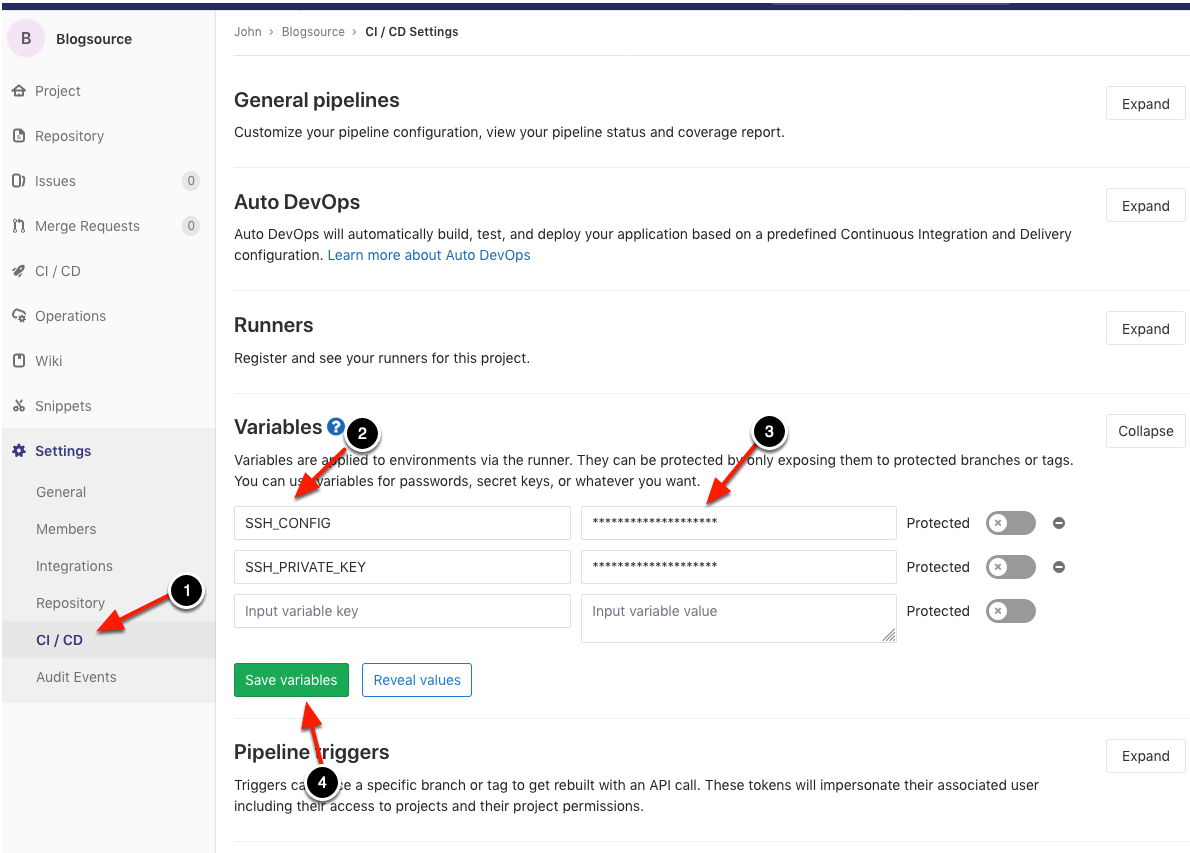The width and height of the screenshot is (1190, 853).
Task: Expand the General pipelines section
Action: click(1145, 104)
